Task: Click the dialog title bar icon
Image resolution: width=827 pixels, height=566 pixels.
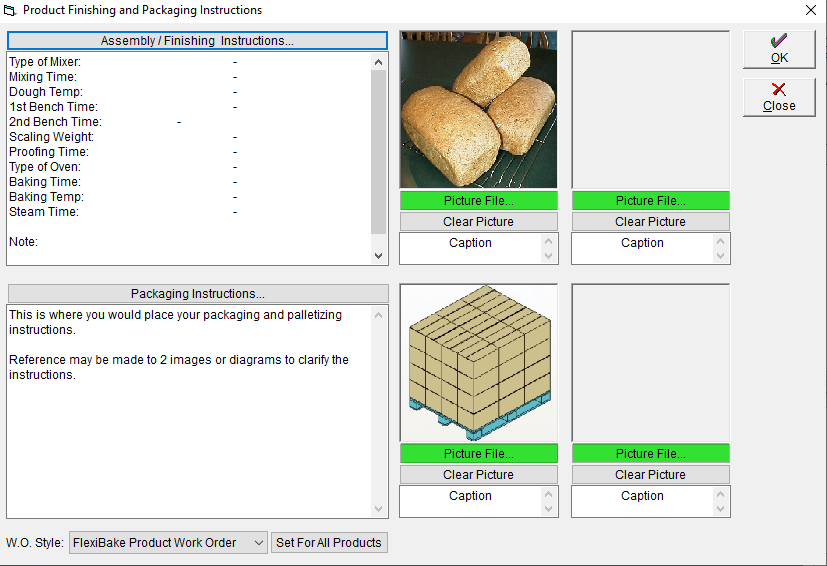Action: coord(9,10)
